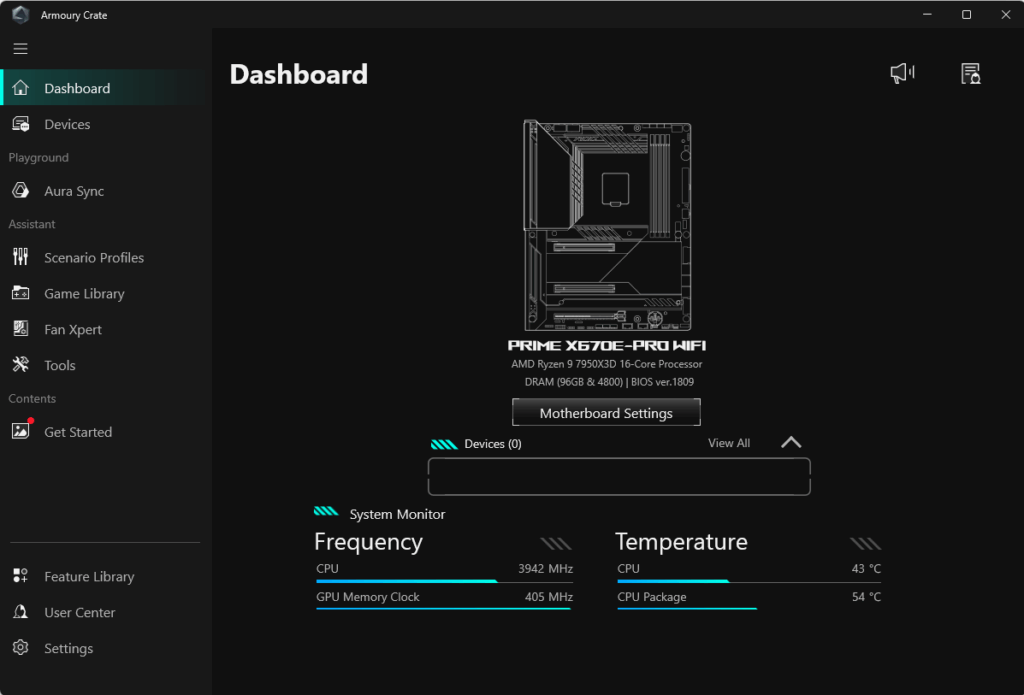The height and width of the screenshot is (695, 1024).
Task: Click the empty Devices list box
Action: (x=619, y=476)
